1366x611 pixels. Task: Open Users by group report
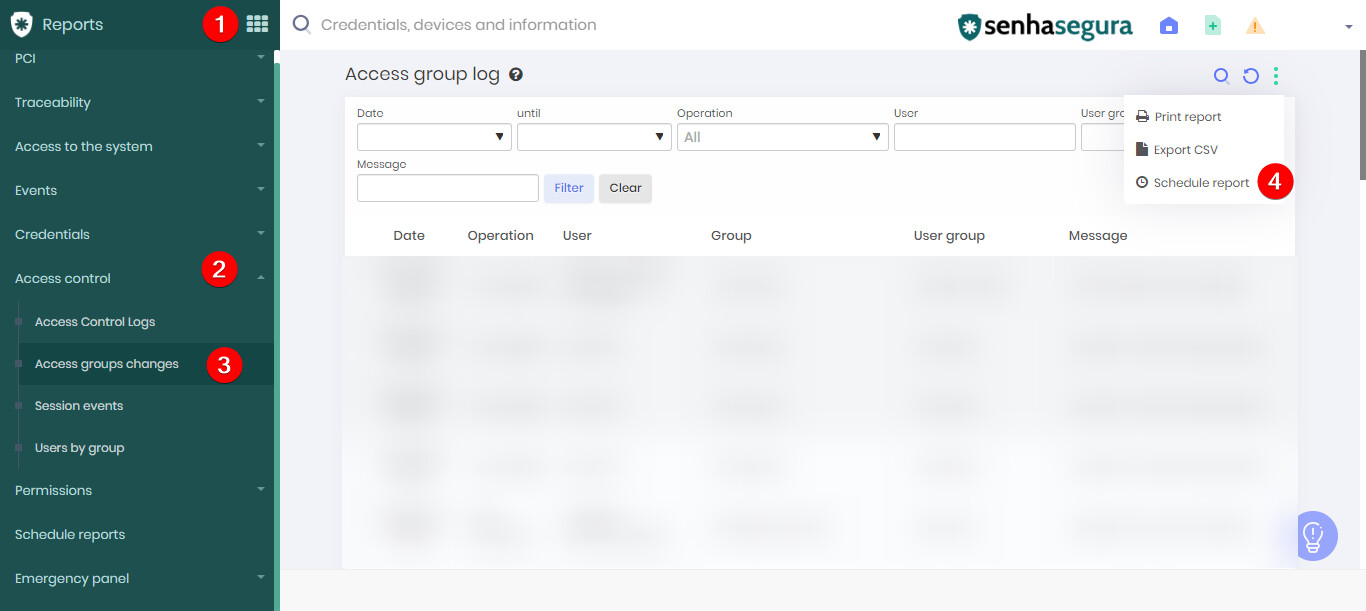click(x=80, y=448)
